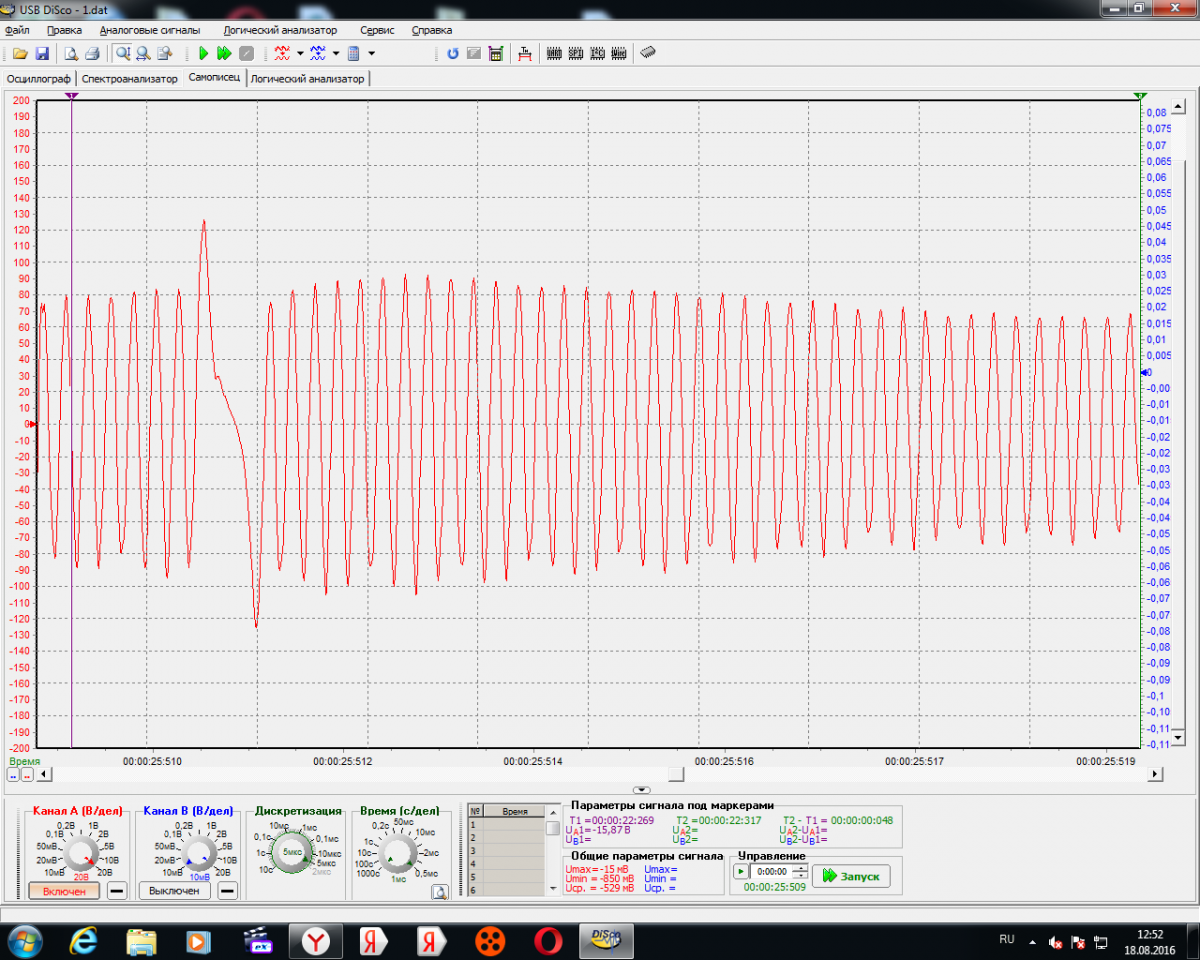Click the Время time-per-division knob
The width and height of the screenshot is (1200, 960).
point(399,852)
